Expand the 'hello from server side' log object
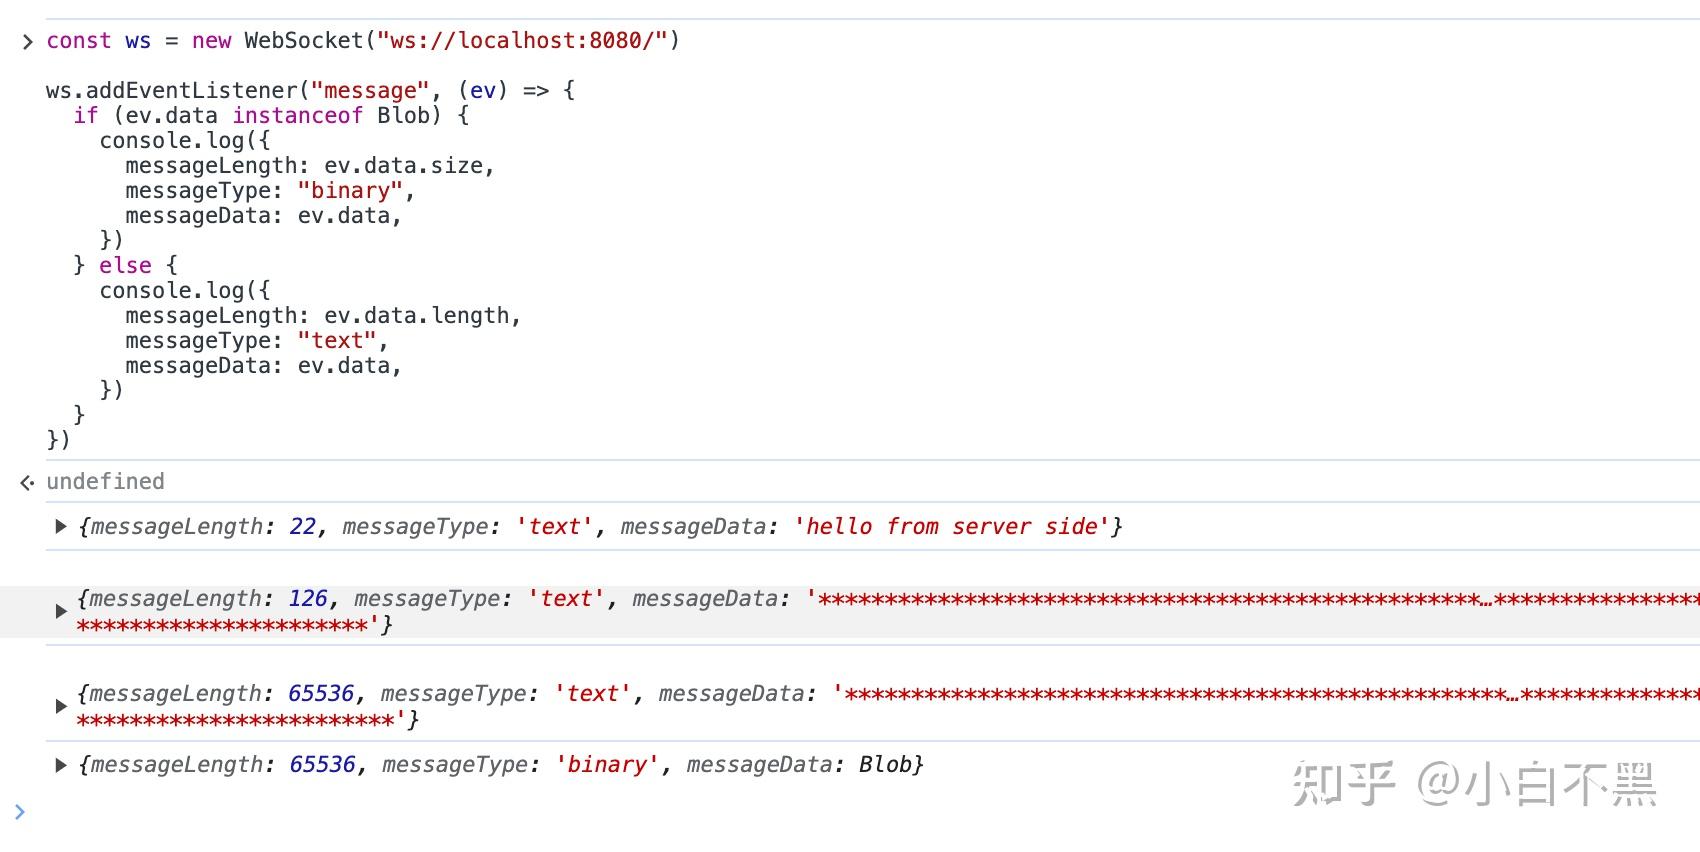The width and height of the screenshot is (1700, 852). tap(60, 526)
